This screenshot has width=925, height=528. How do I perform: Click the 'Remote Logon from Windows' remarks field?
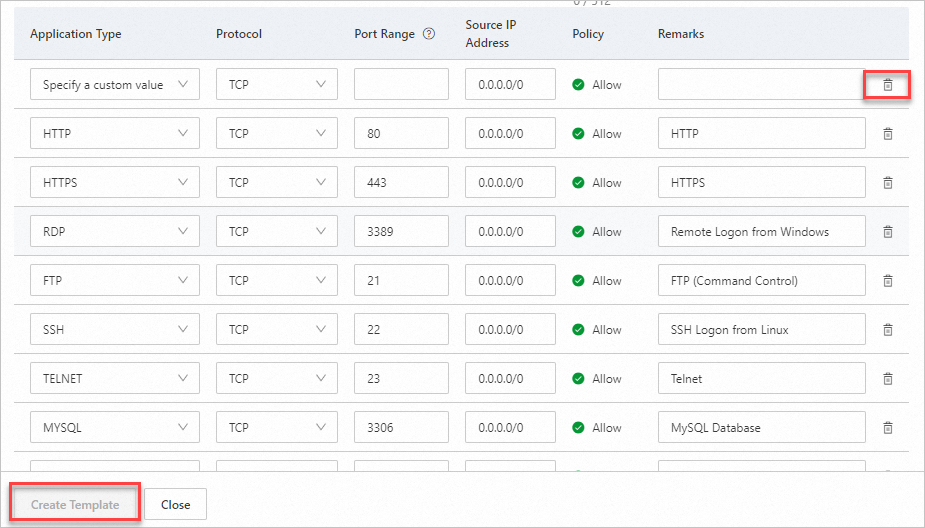[761, 232]
